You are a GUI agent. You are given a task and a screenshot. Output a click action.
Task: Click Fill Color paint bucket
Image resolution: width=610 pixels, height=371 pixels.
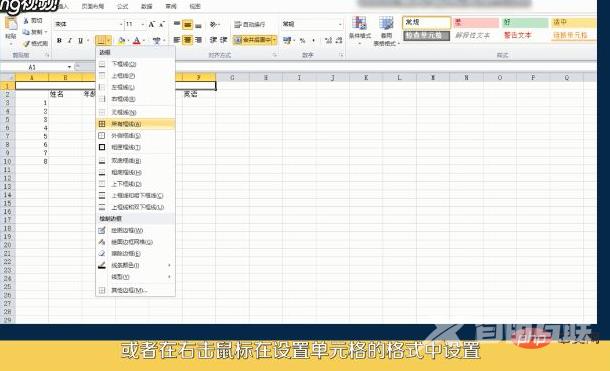click(121, 40)
